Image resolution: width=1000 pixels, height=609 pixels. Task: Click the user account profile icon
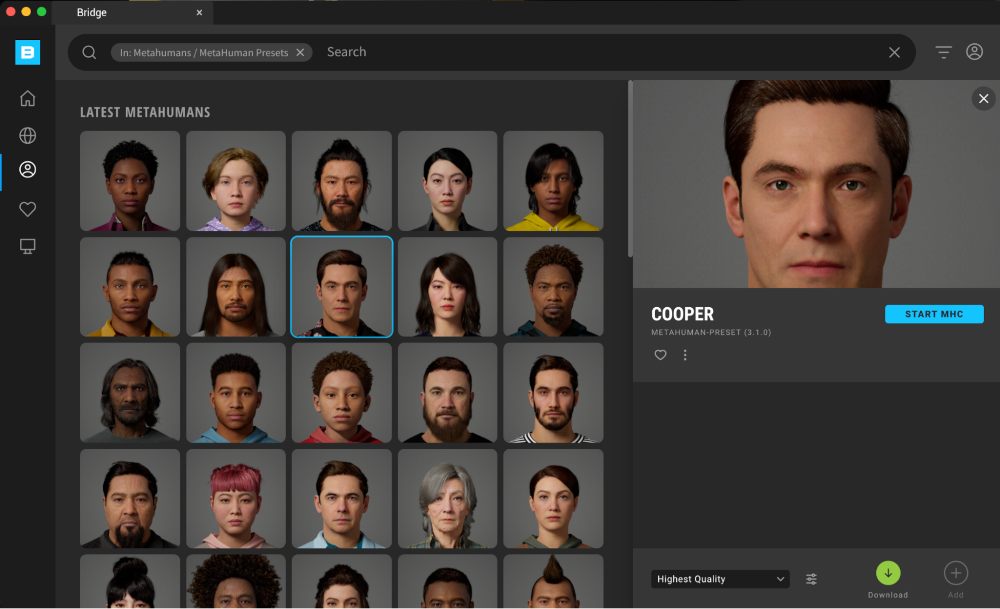coord(974,52)
